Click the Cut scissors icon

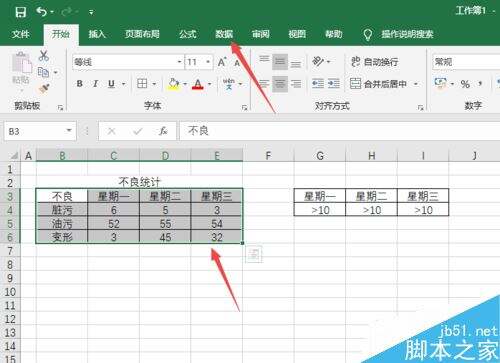44,56
